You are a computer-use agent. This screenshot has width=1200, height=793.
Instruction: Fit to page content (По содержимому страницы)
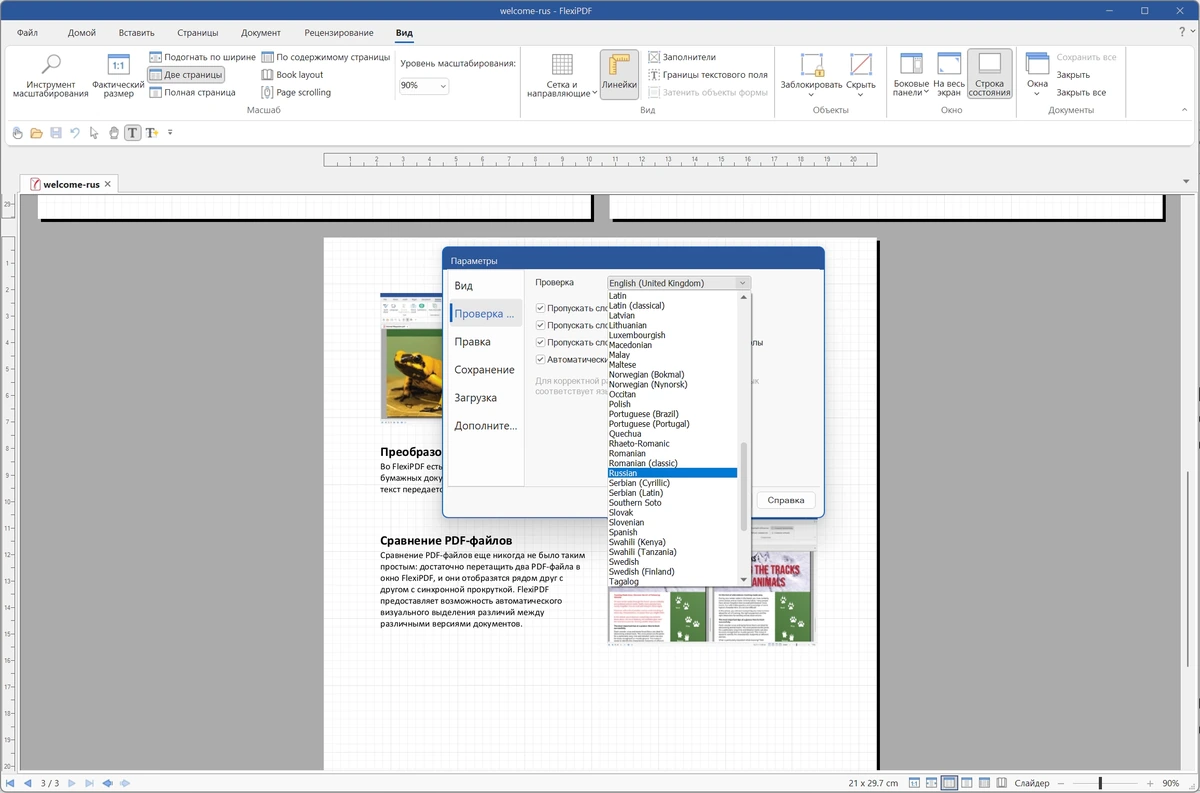click(x=325, y=57)
